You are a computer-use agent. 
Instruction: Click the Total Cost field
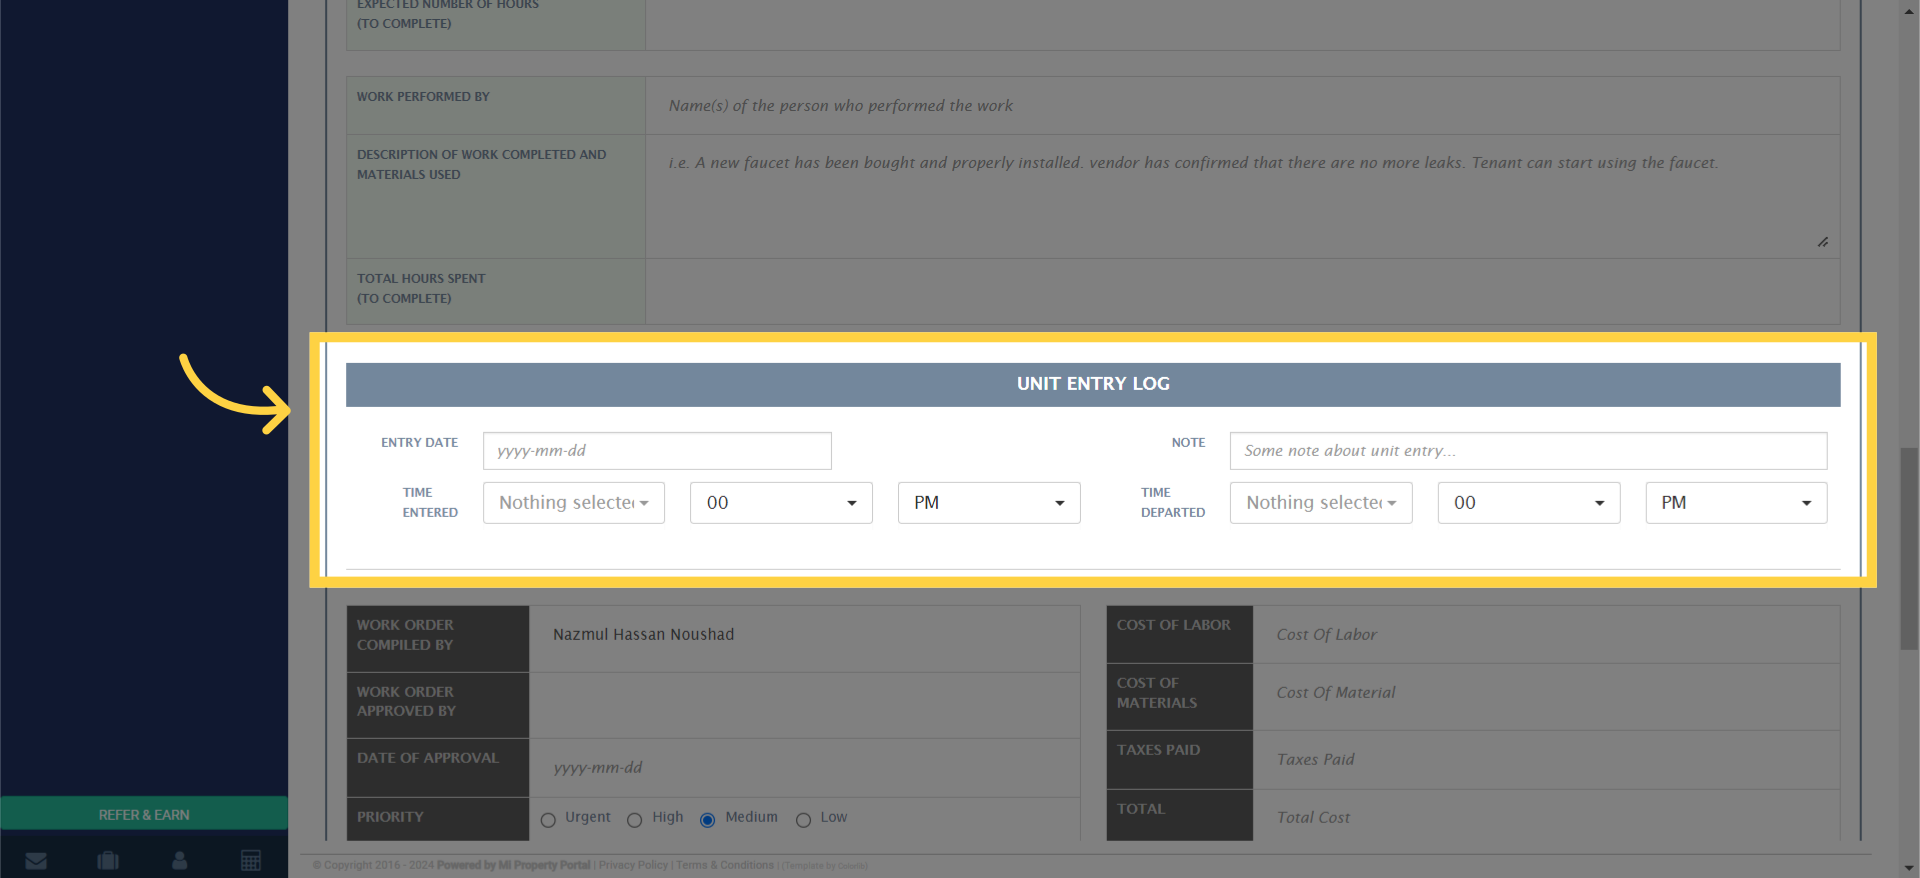coord(1546,817)
